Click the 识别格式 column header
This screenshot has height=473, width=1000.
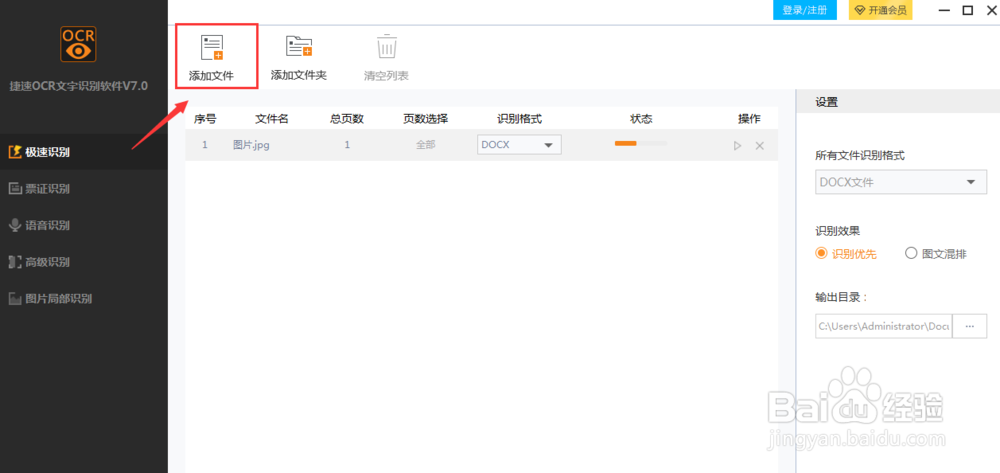[519, 119]
